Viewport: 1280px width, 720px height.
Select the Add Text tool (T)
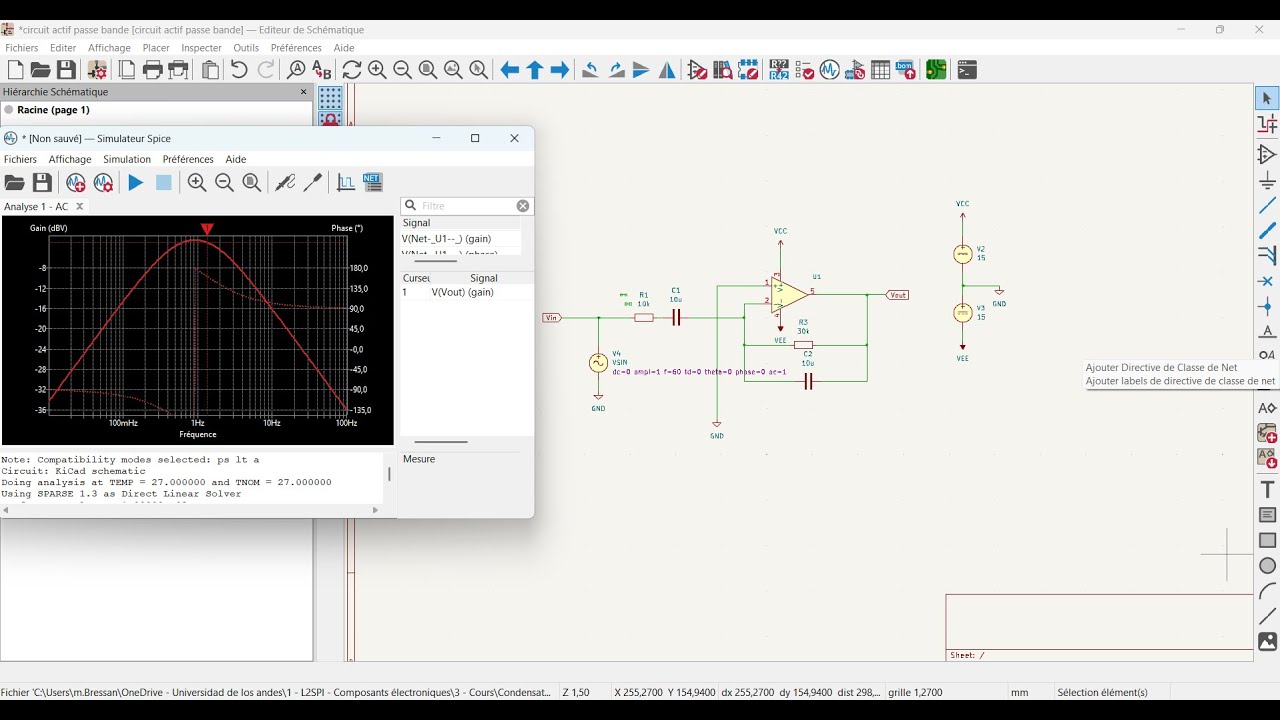(1267, 490)
